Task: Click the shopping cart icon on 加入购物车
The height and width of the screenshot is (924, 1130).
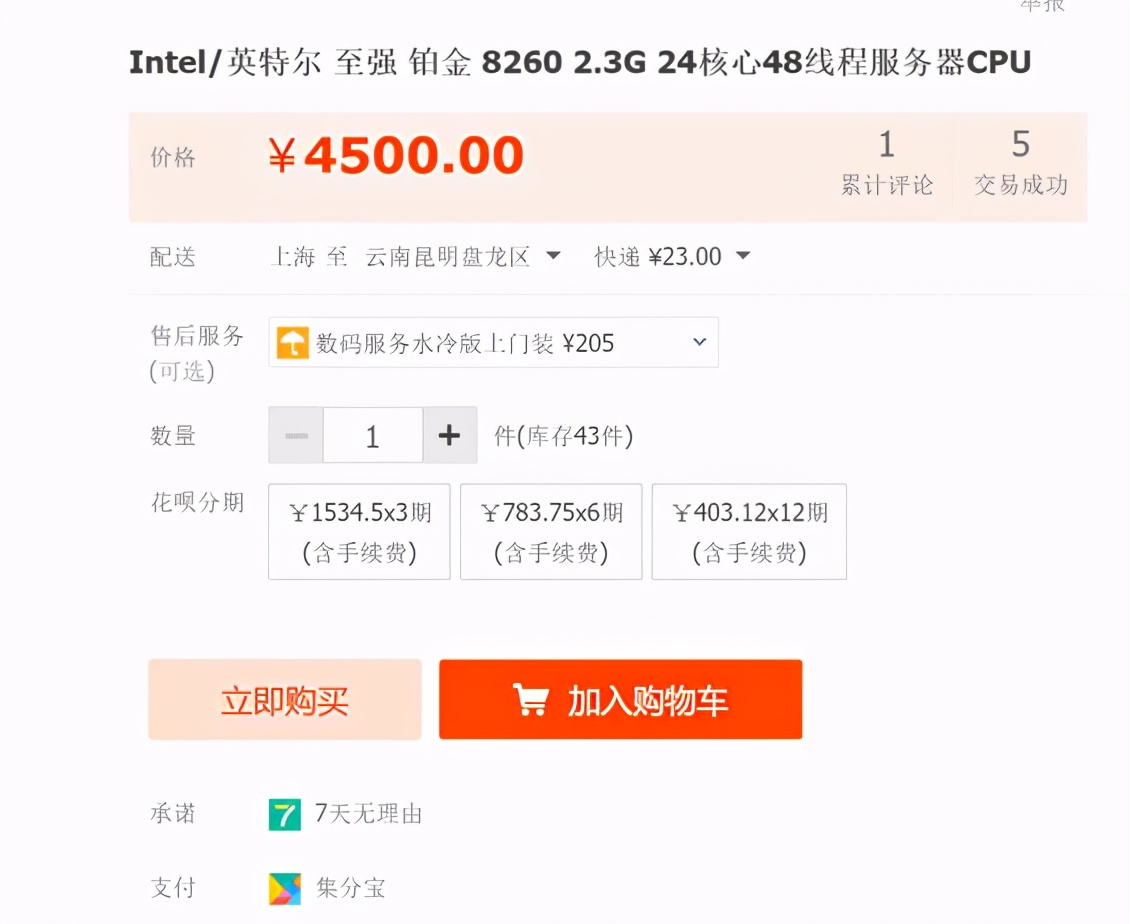Action: pyautogui.click(x=531, y=698)
